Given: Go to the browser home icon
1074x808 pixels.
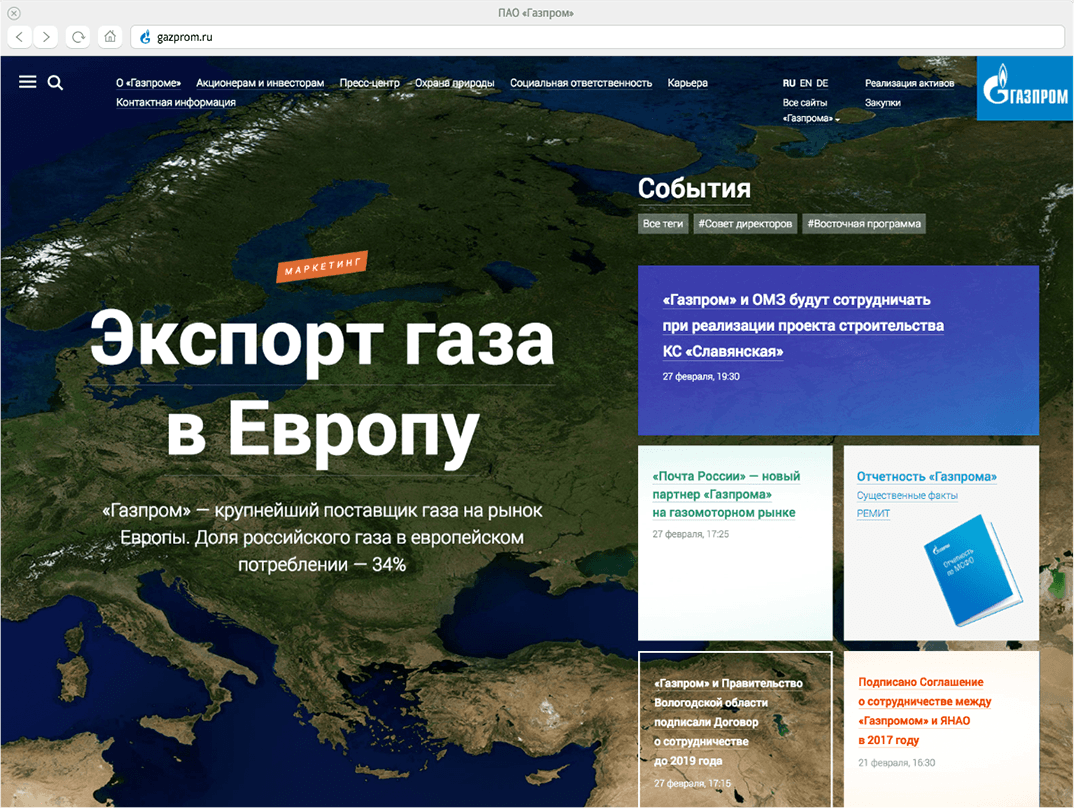Looking at the screenshot, I should [110, 37].
